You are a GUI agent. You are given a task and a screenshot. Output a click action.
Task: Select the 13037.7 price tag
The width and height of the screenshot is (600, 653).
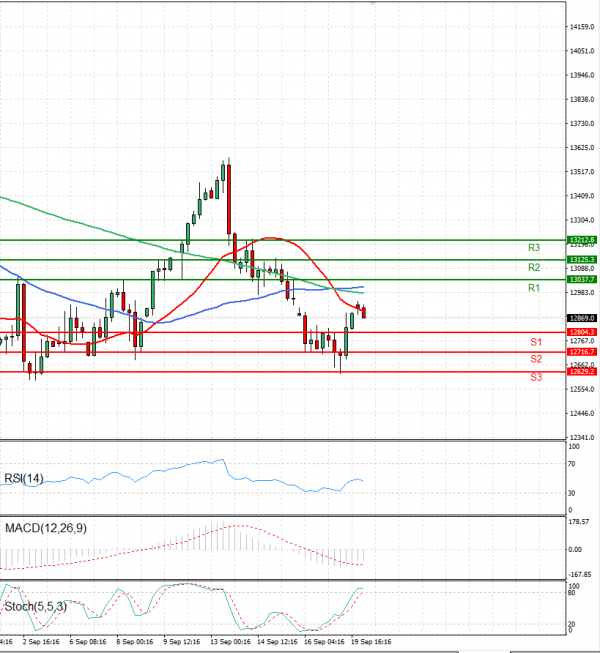pyautogui.click(x=582, y=279)
